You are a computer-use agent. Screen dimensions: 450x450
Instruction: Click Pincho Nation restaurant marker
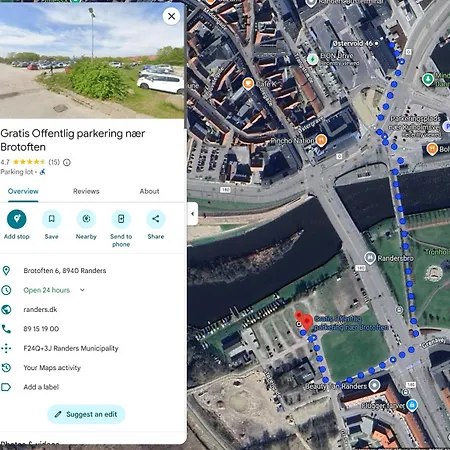pos(321,140)
